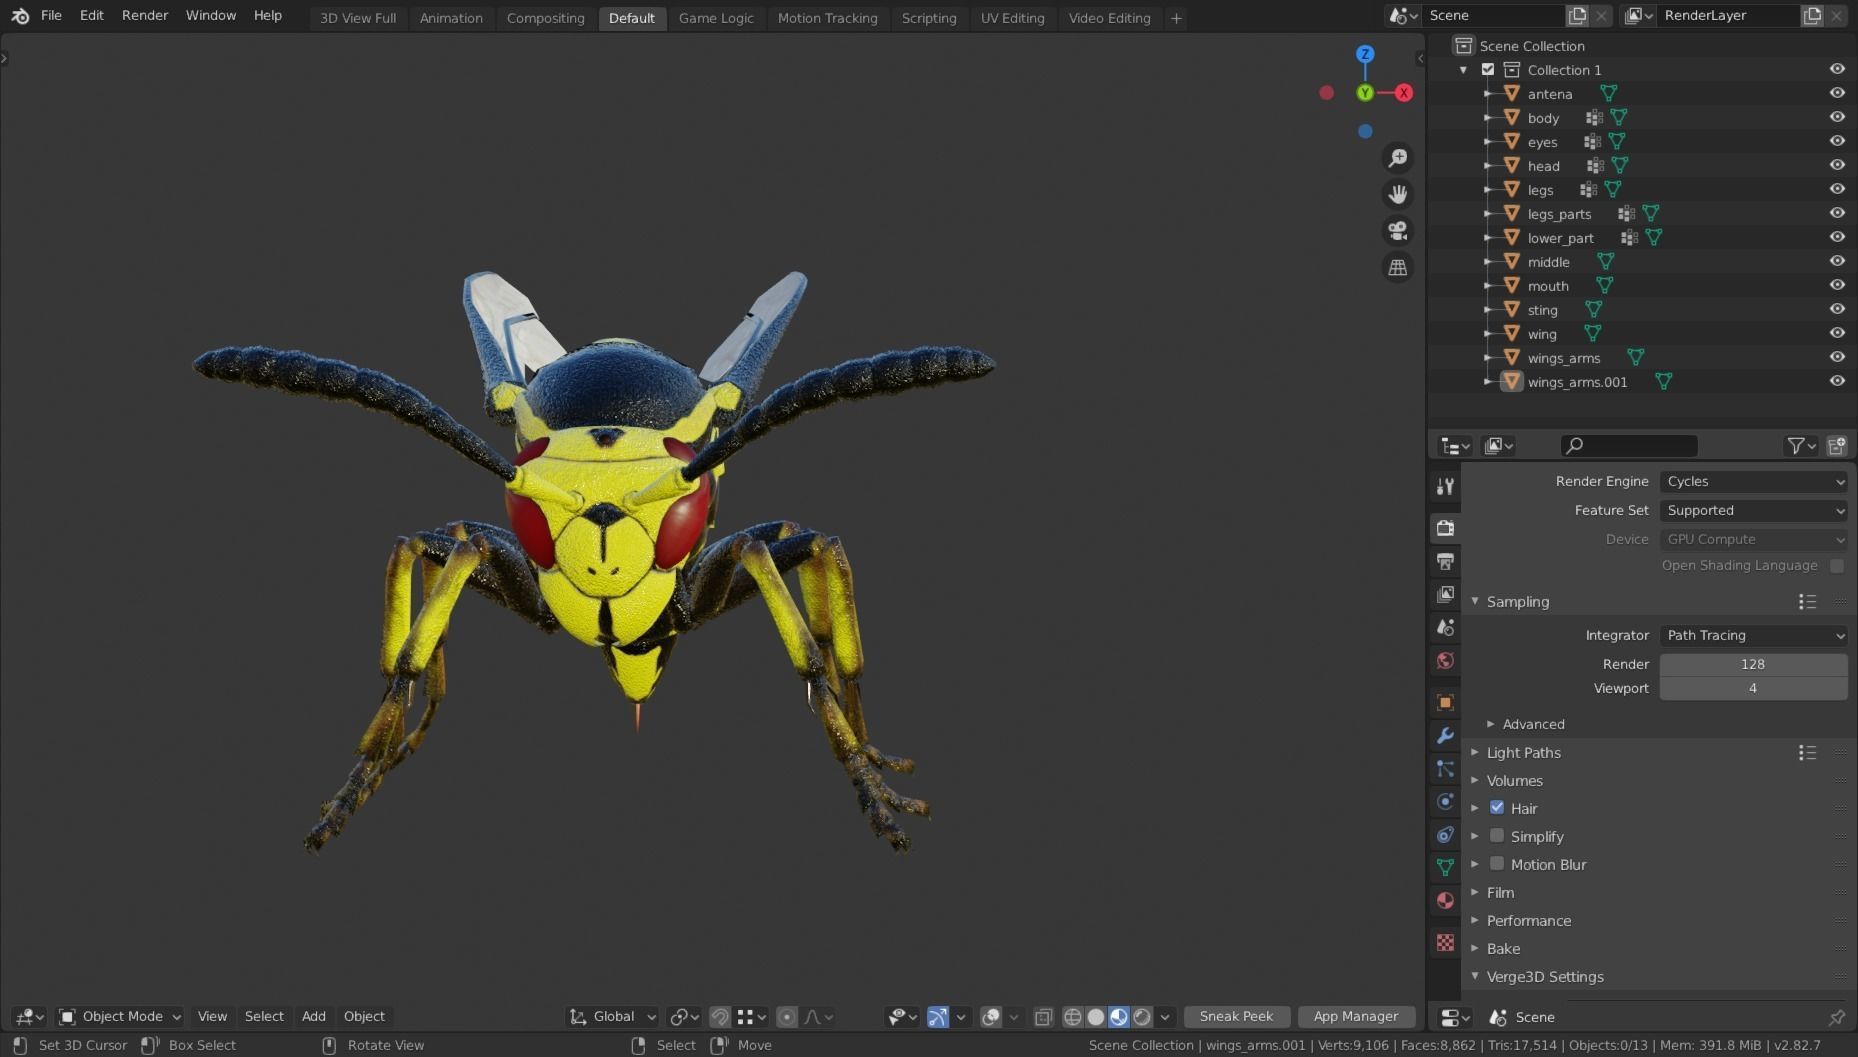Hide the wing object via eye icon
1858x1057 pixels.
(x=1837, y=333)
